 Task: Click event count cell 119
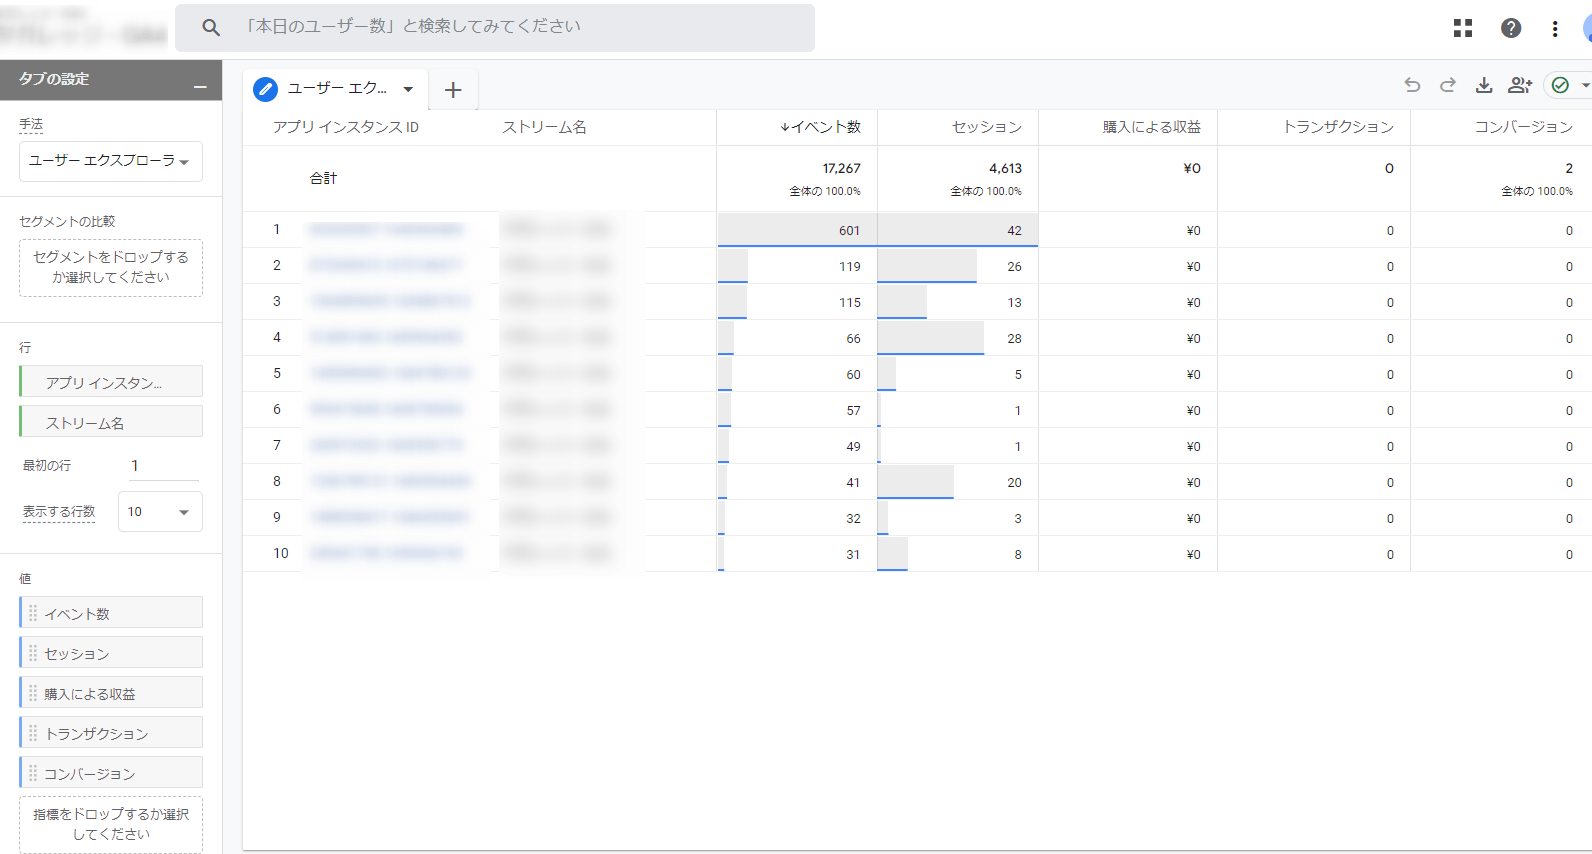[849, 267]
